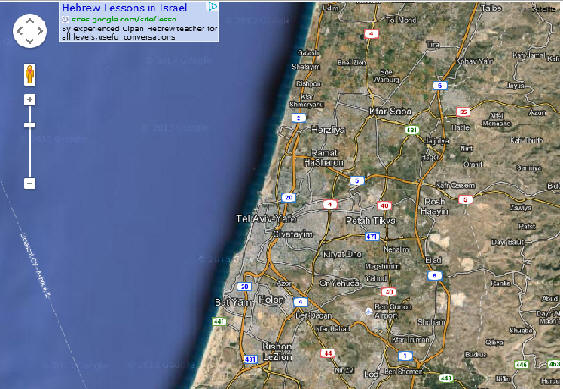This screenshot has height=389, width=563.
Task: Switch to Satellite map view
Action: point(544,9)
